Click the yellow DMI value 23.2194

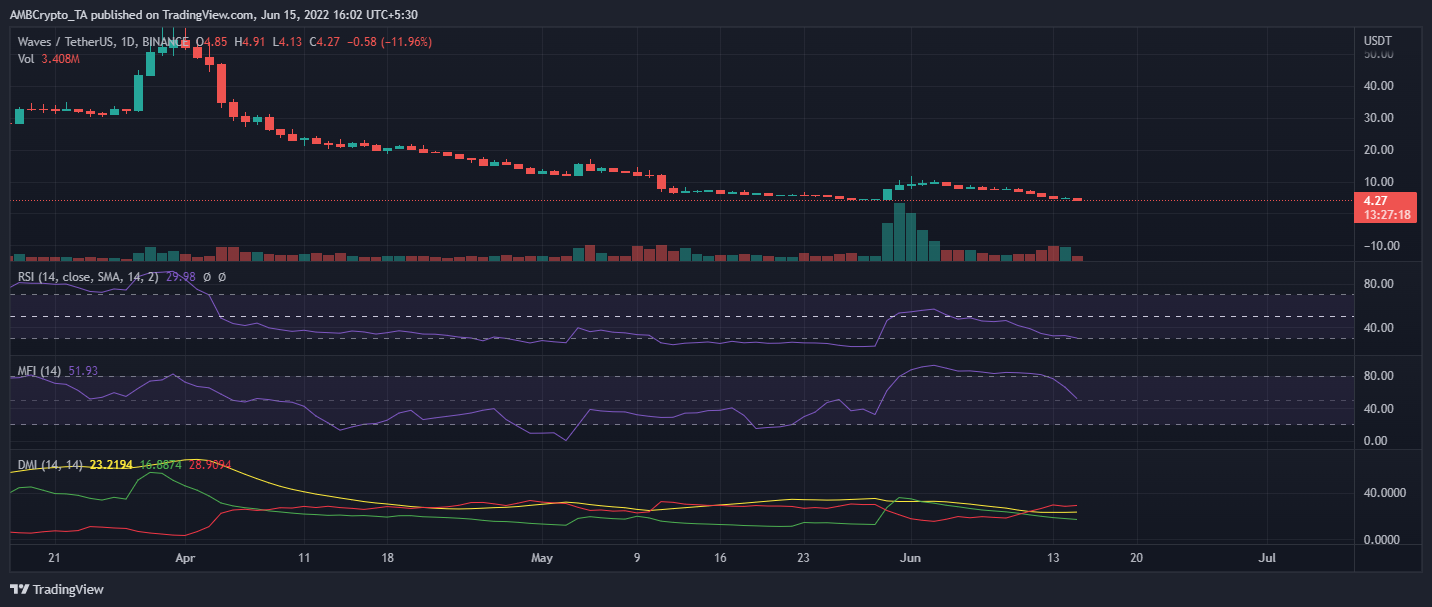point(112,465)
